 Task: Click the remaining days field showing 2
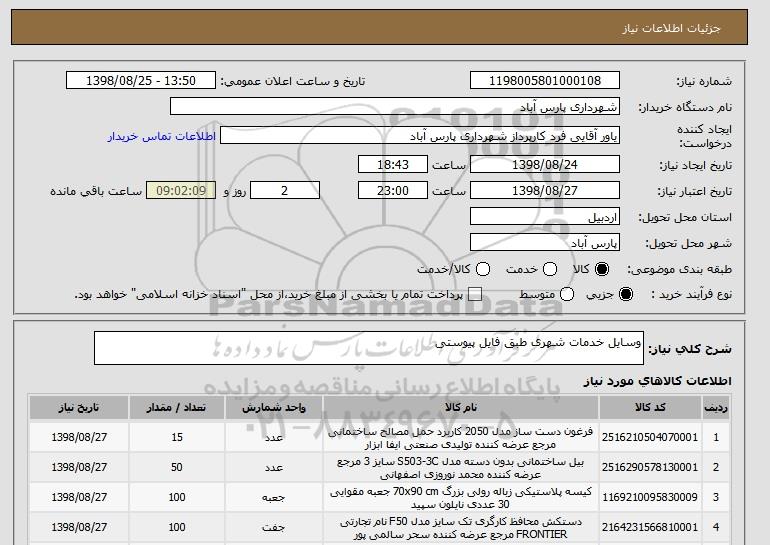(285, 191)
